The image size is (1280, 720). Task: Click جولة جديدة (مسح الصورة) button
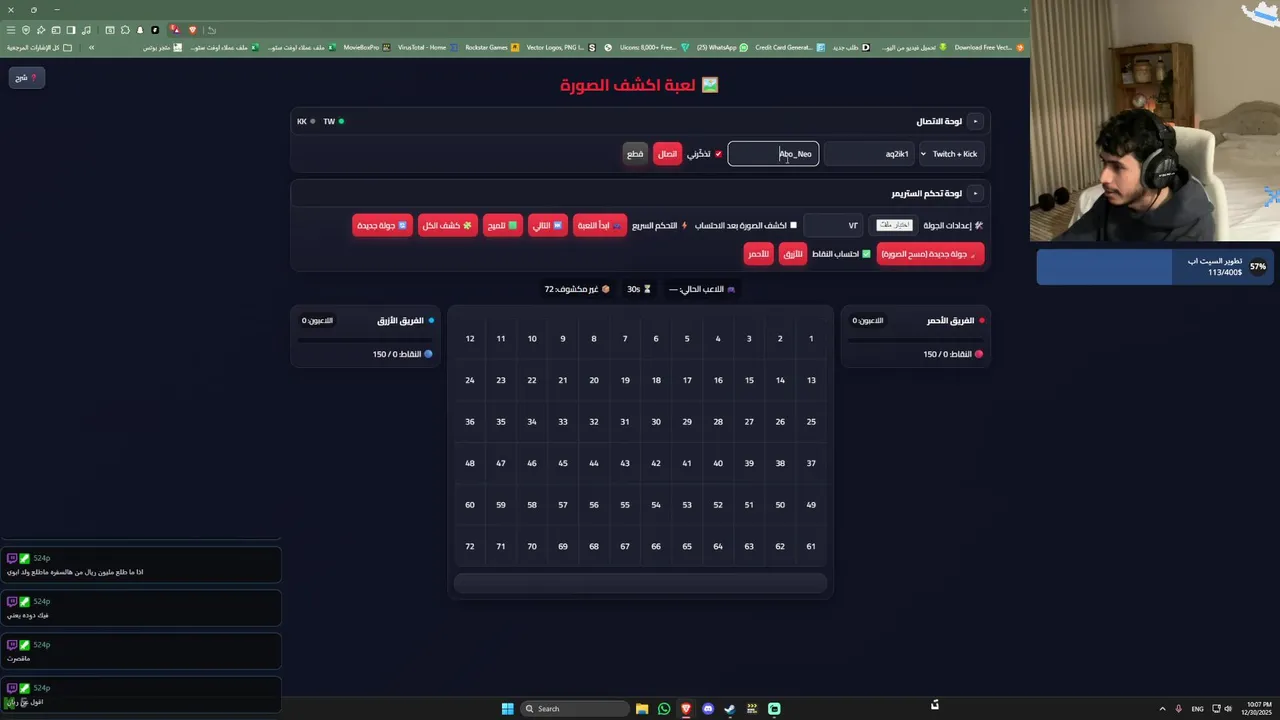[x=931, y=254]
